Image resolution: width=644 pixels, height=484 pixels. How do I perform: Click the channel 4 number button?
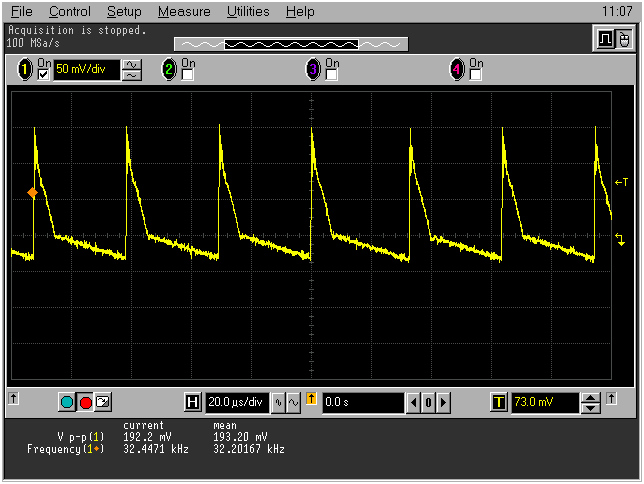click(x=457, y=69)
